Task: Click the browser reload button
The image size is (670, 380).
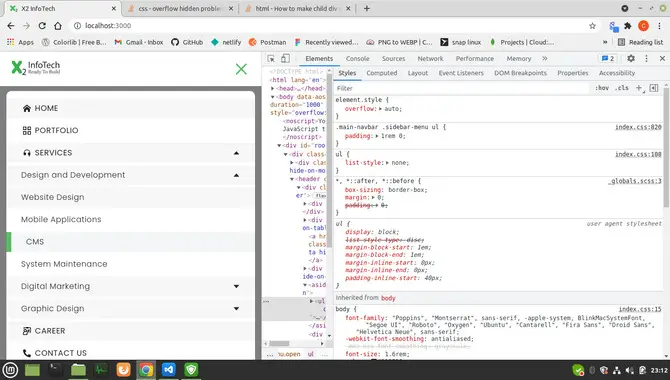Action: tap(42, 26)
